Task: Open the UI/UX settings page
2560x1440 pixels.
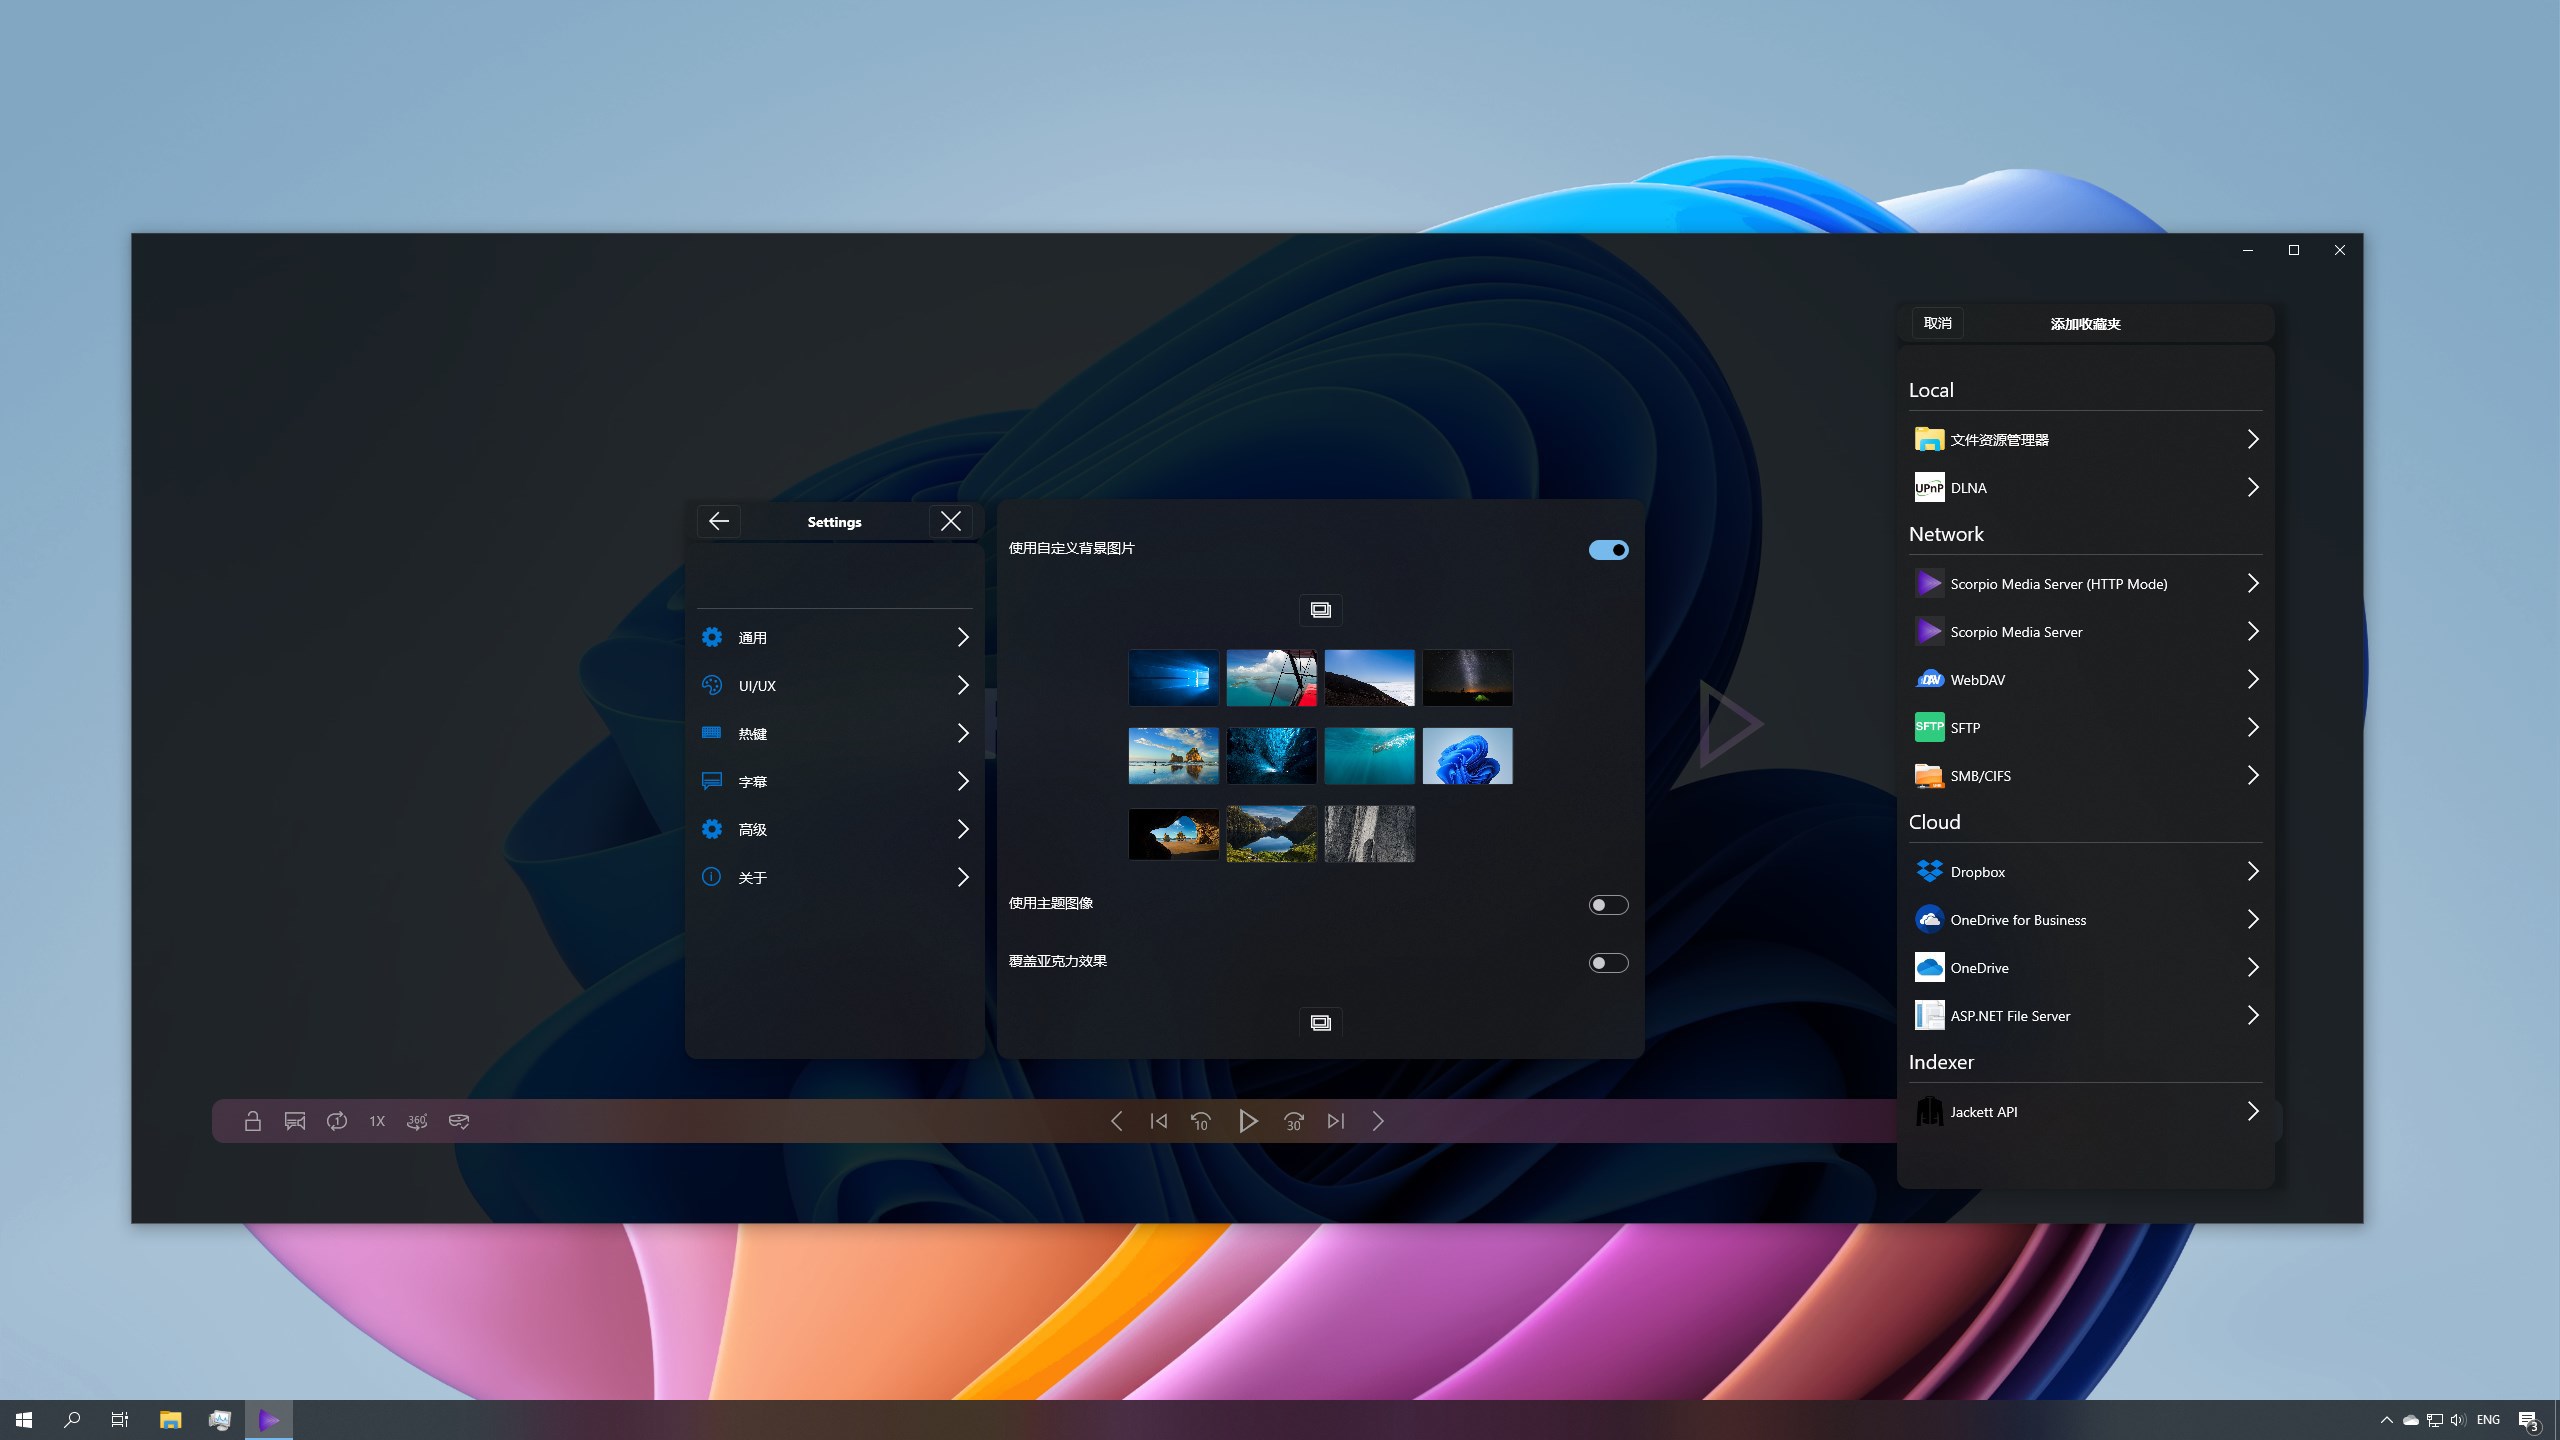Action: click(x=836, y=685)
